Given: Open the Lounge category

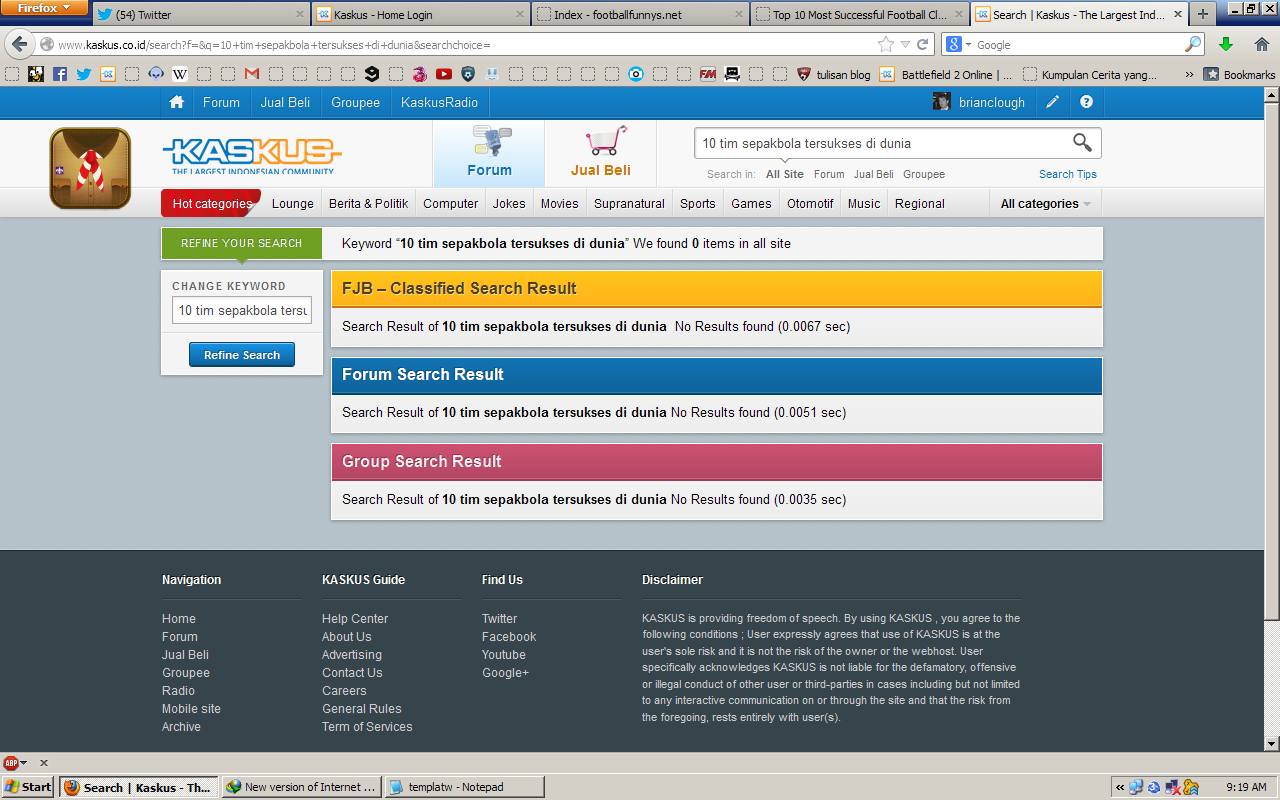Looking at the screenshot, I should pos(293,203).
